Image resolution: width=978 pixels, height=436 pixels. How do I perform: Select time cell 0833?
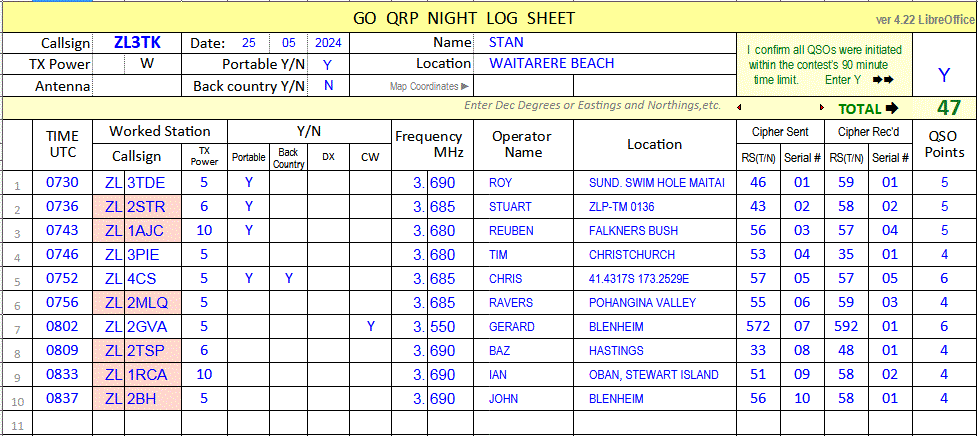[x=62, y=374]
